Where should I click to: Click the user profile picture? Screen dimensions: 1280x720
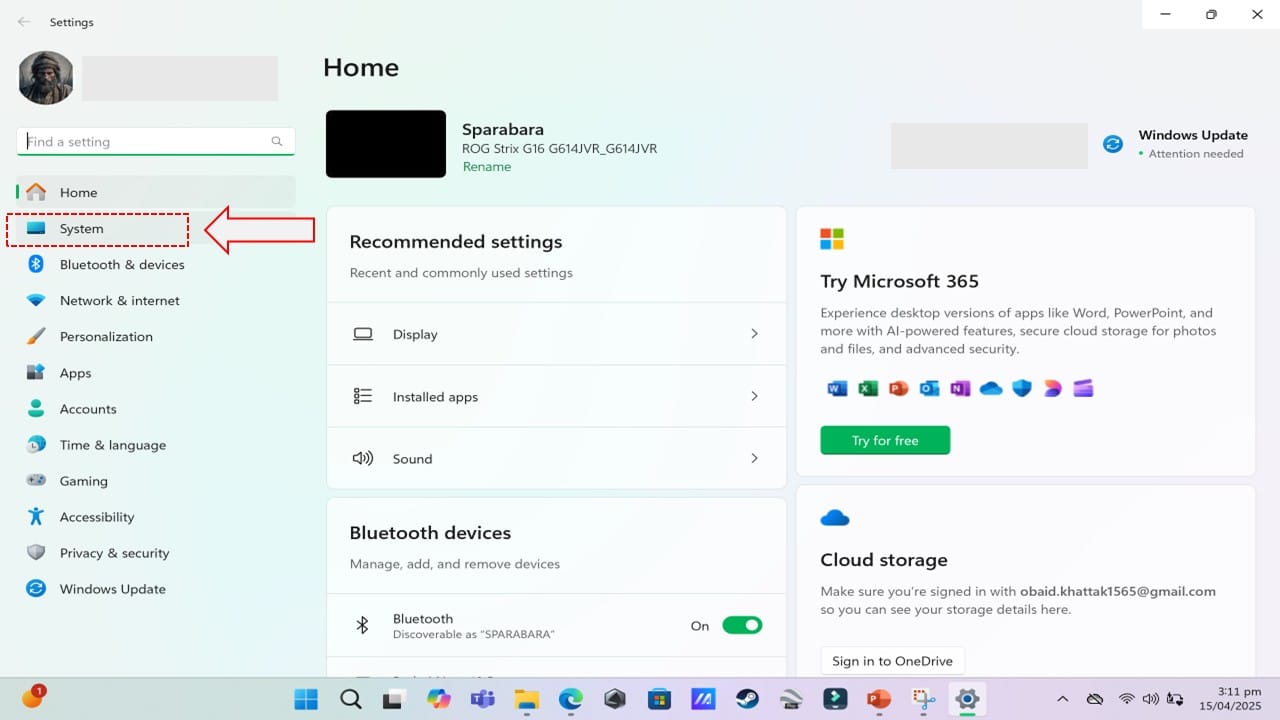46,78
